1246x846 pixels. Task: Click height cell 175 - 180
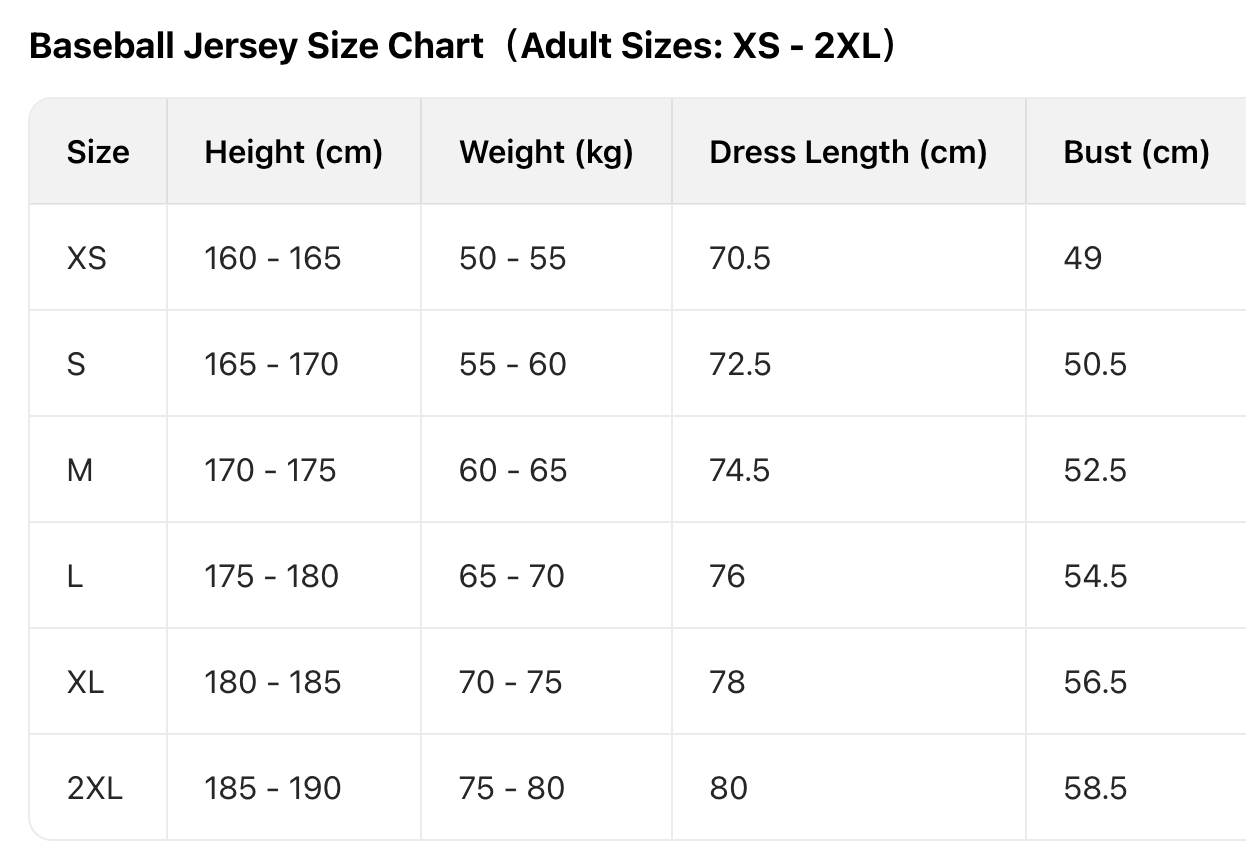click(271, 576)
